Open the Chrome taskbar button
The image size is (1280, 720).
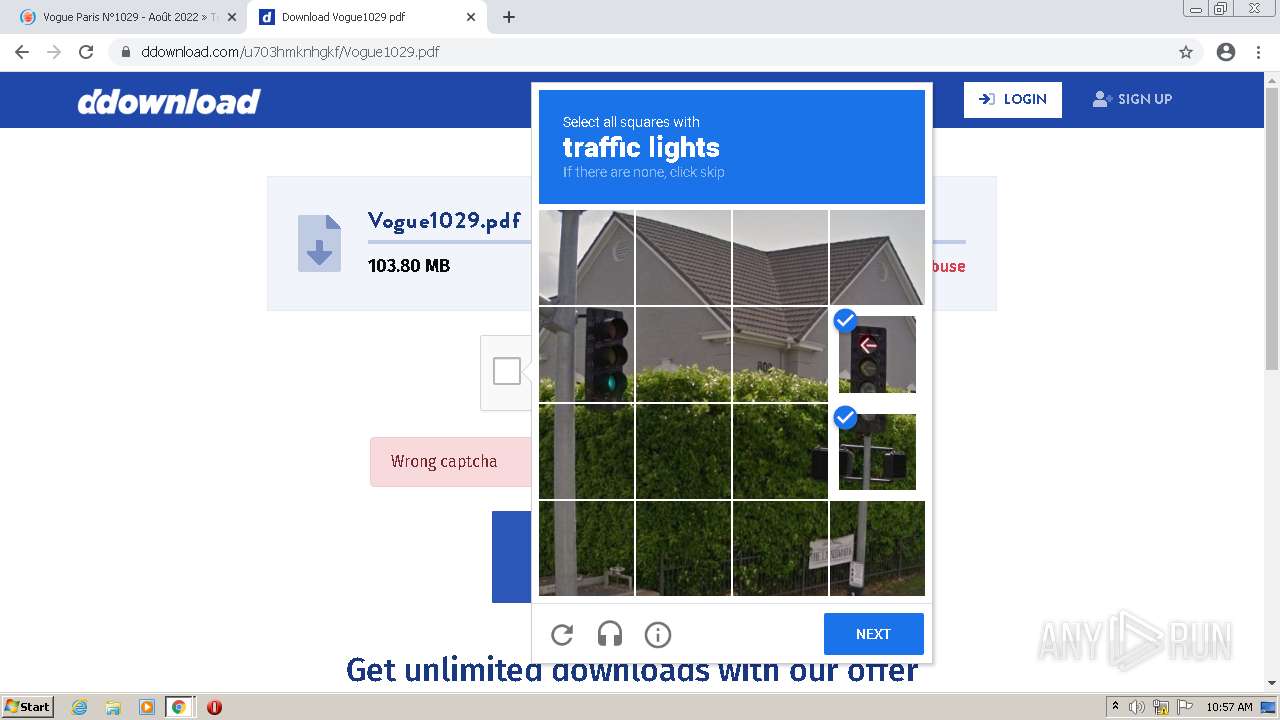point(179,707)
